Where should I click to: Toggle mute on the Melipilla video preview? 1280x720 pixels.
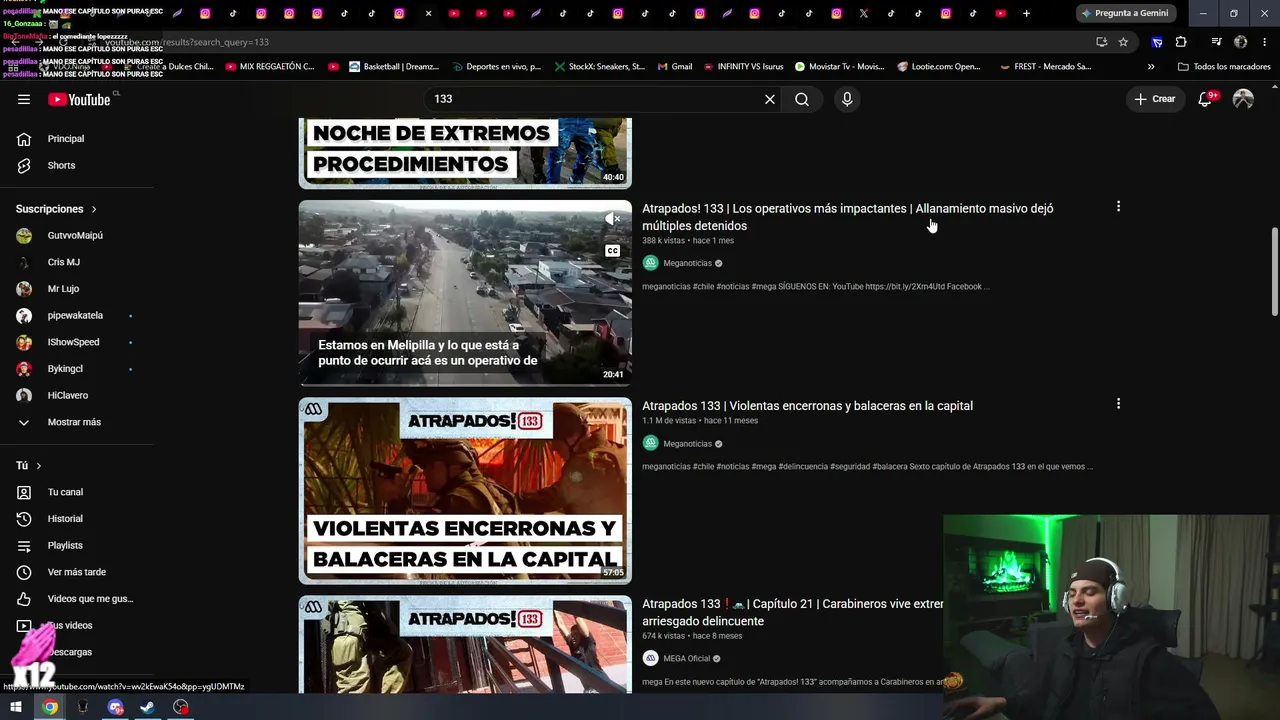point(612,219)
